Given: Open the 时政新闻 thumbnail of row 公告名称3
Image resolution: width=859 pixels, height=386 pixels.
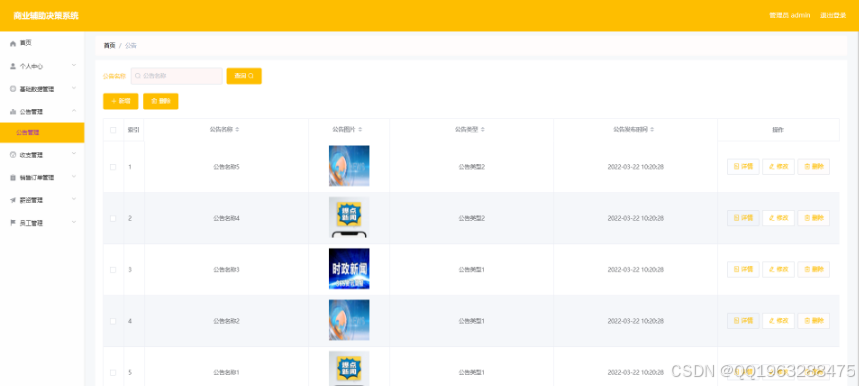Looking at the screenshot, I should coord(349,269).
